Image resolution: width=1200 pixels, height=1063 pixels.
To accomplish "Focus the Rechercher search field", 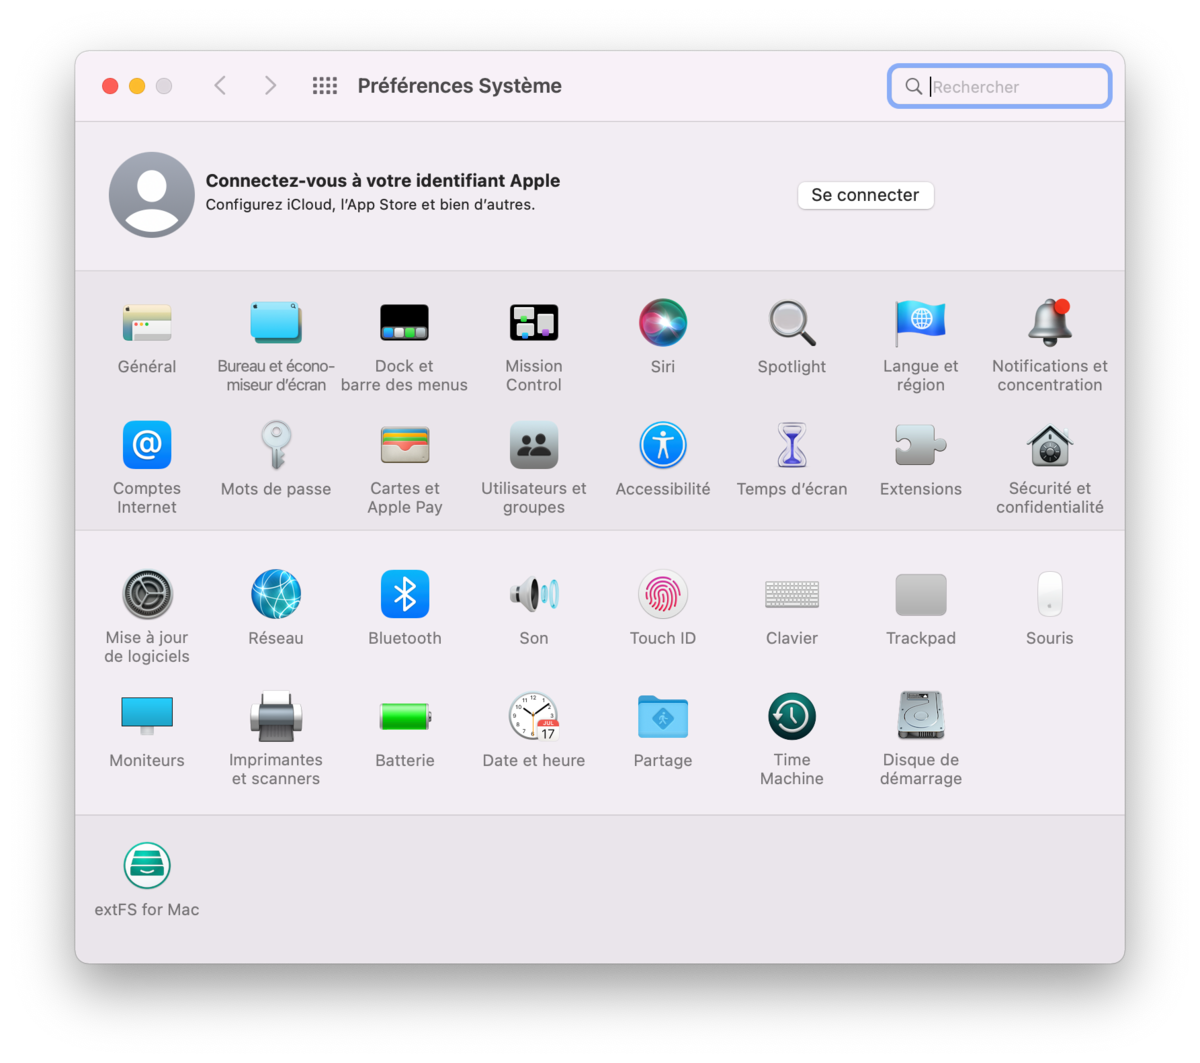I will 999,86.
